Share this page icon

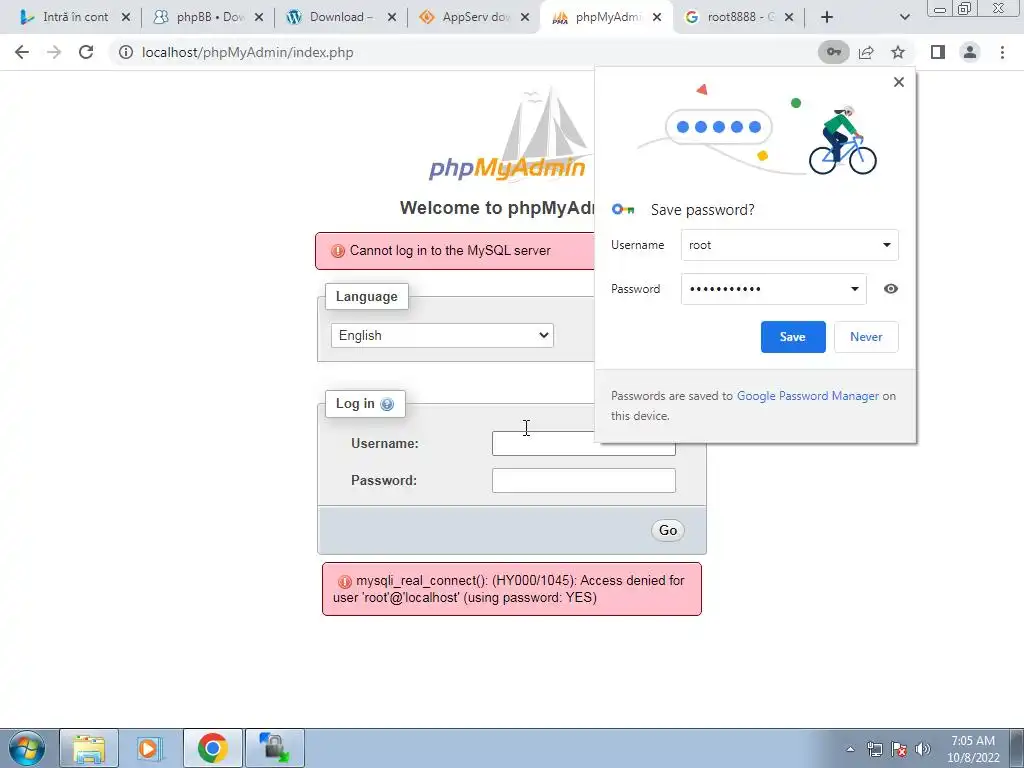(866, 52)
